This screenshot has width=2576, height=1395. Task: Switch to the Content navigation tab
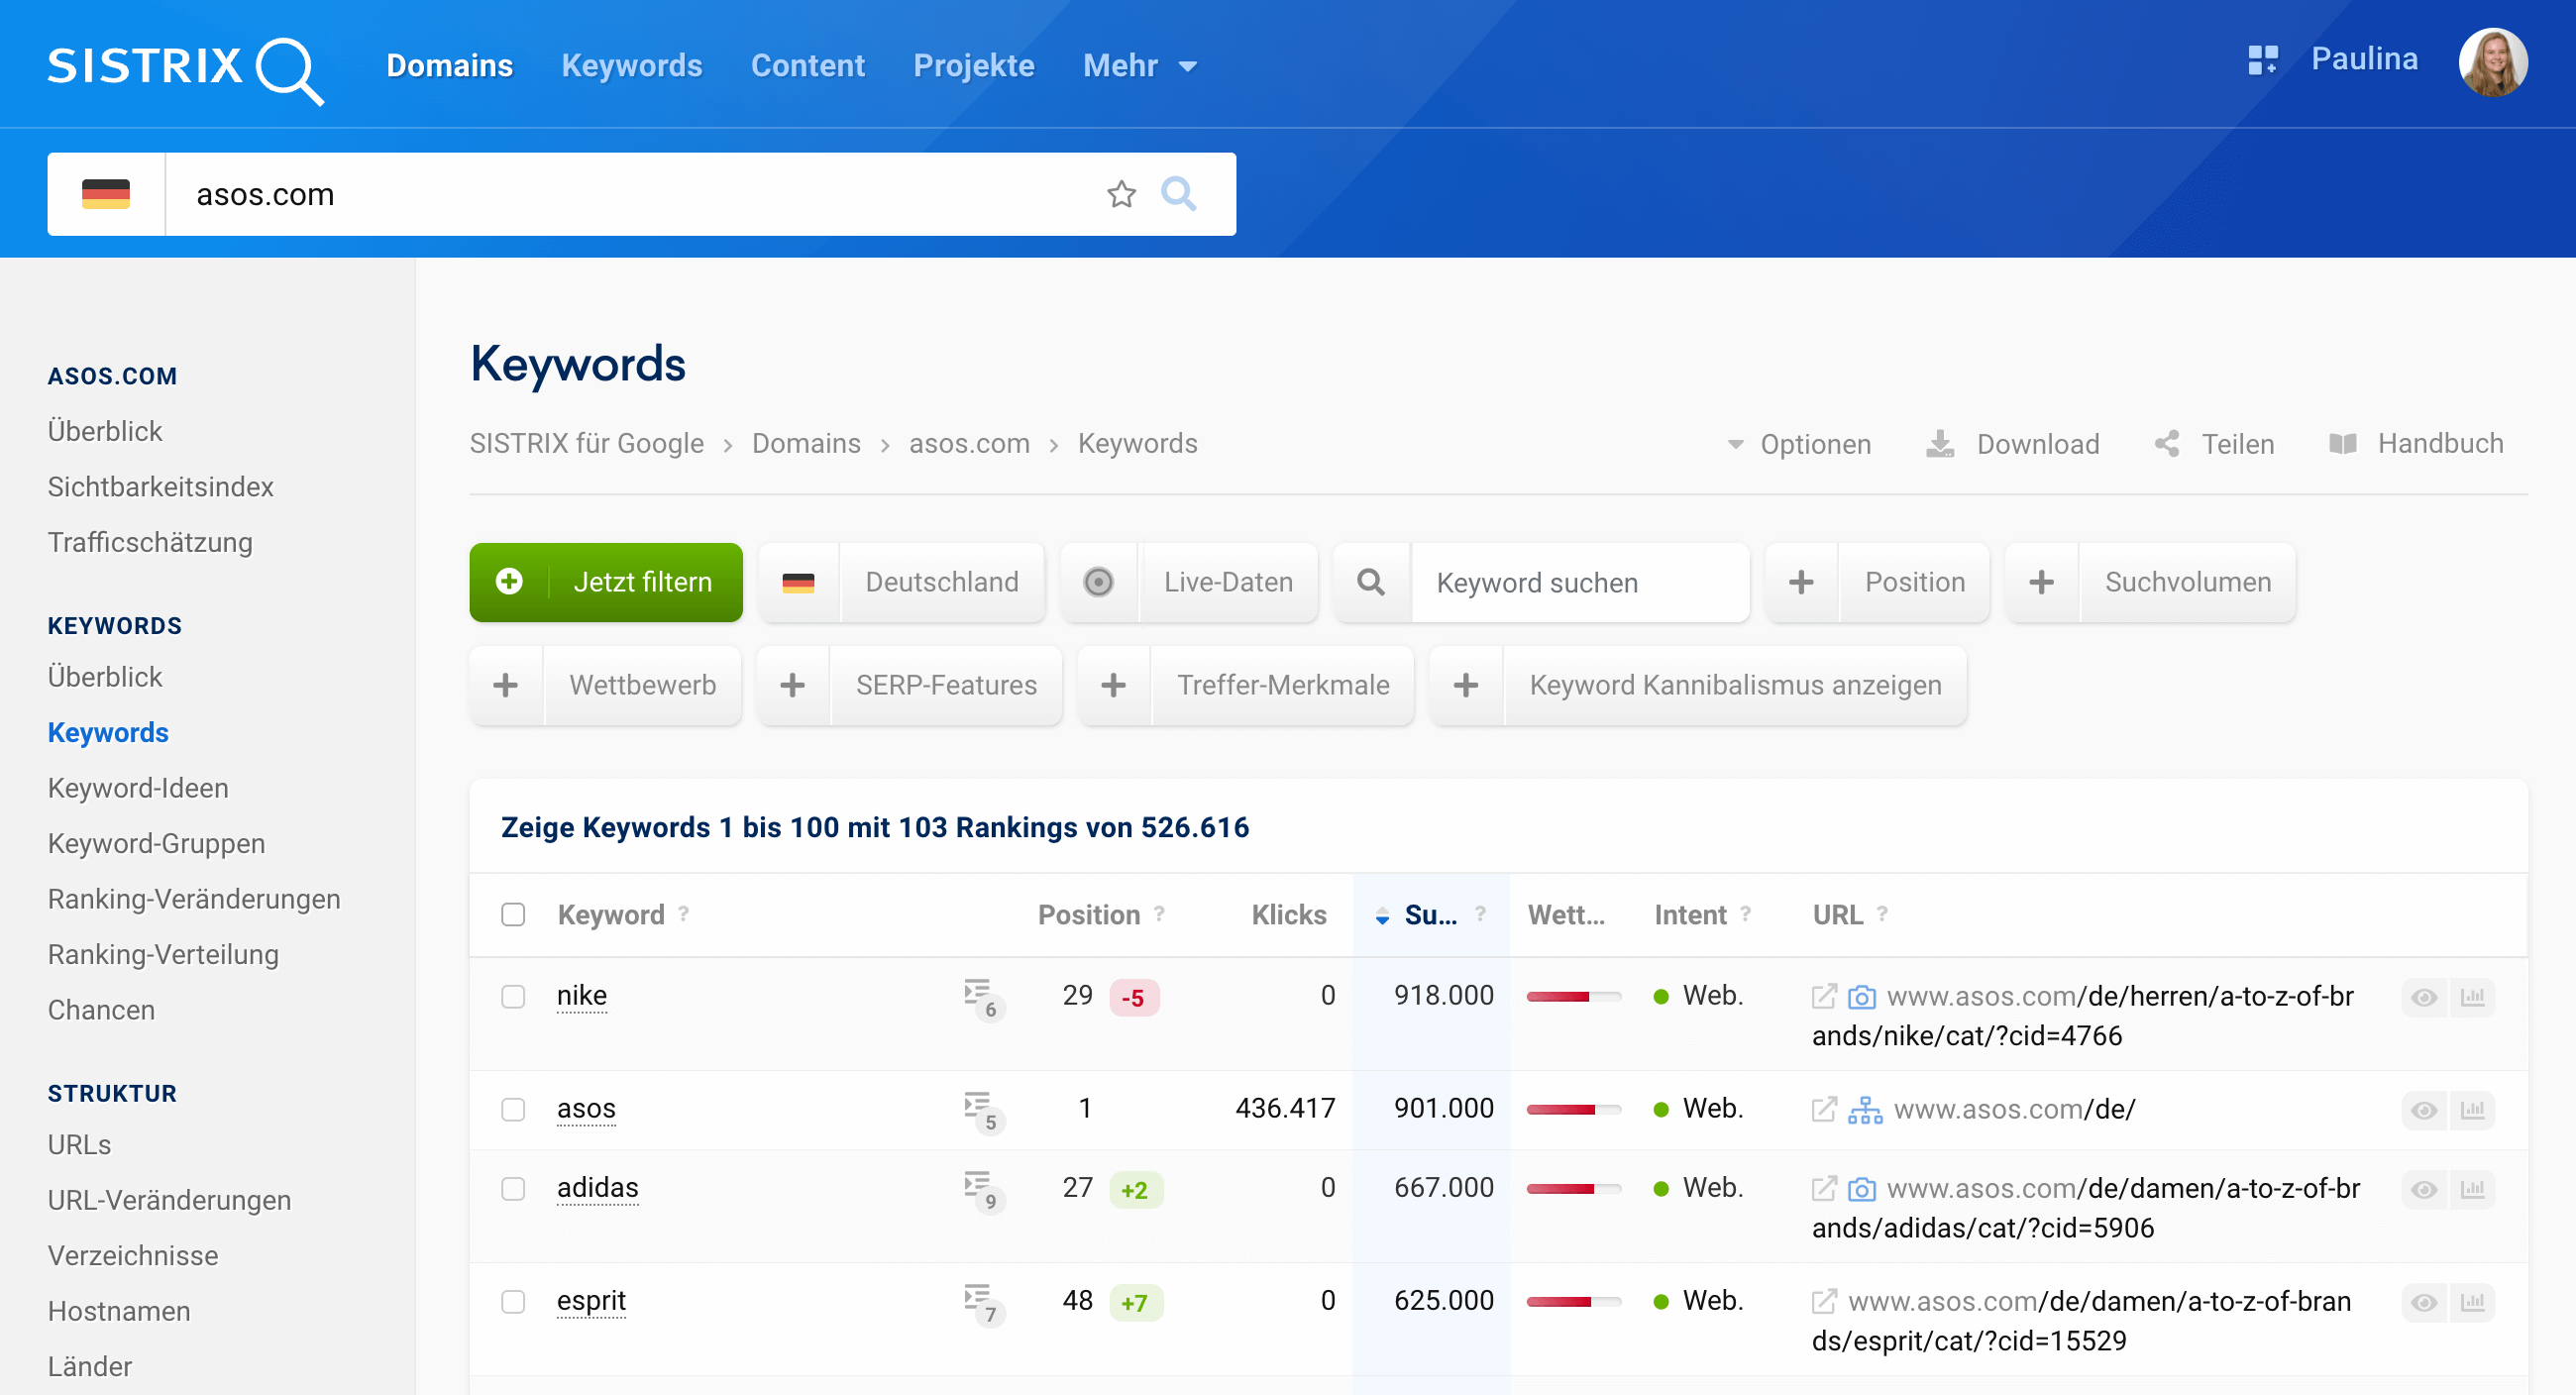click(807, 66)
